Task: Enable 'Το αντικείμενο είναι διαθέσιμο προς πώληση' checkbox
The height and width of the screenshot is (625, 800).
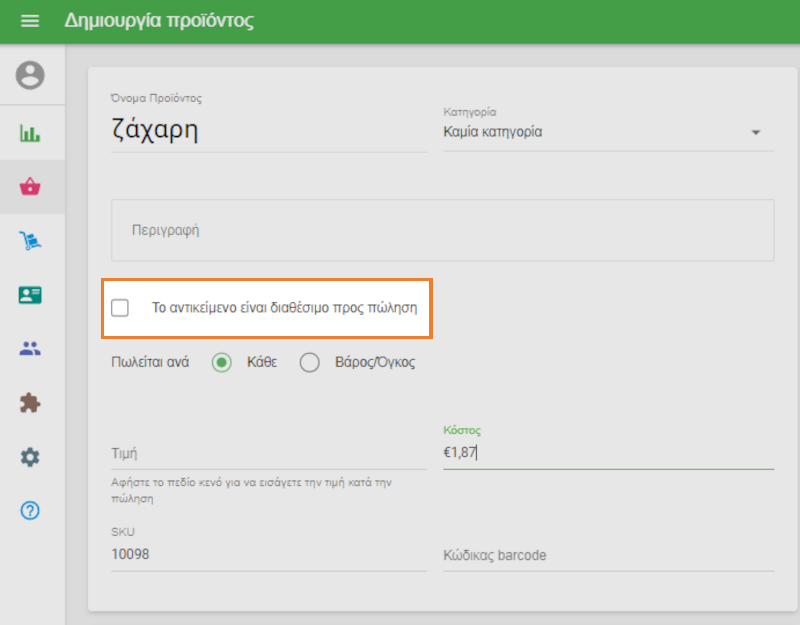Action: [120, 308]
